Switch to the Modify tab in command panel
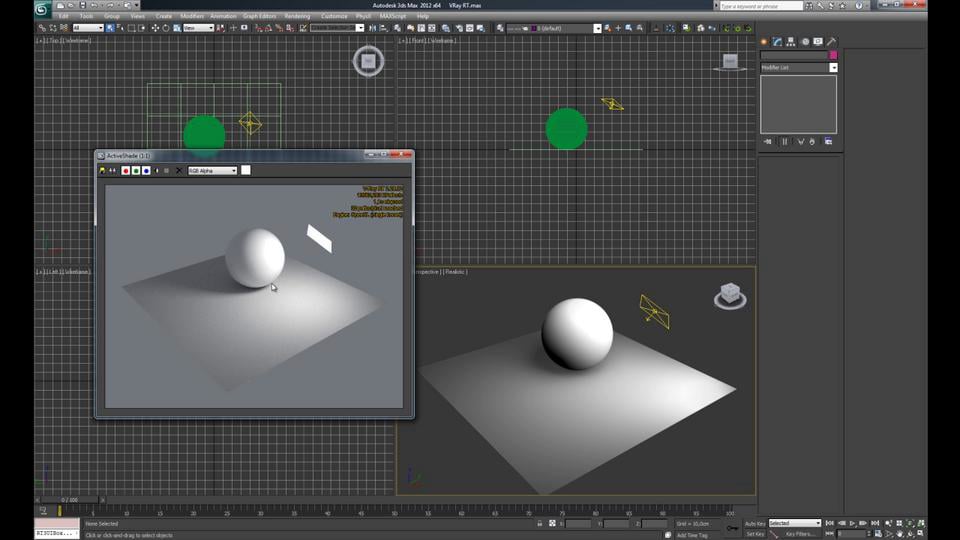960x540 pixels. 777,42
